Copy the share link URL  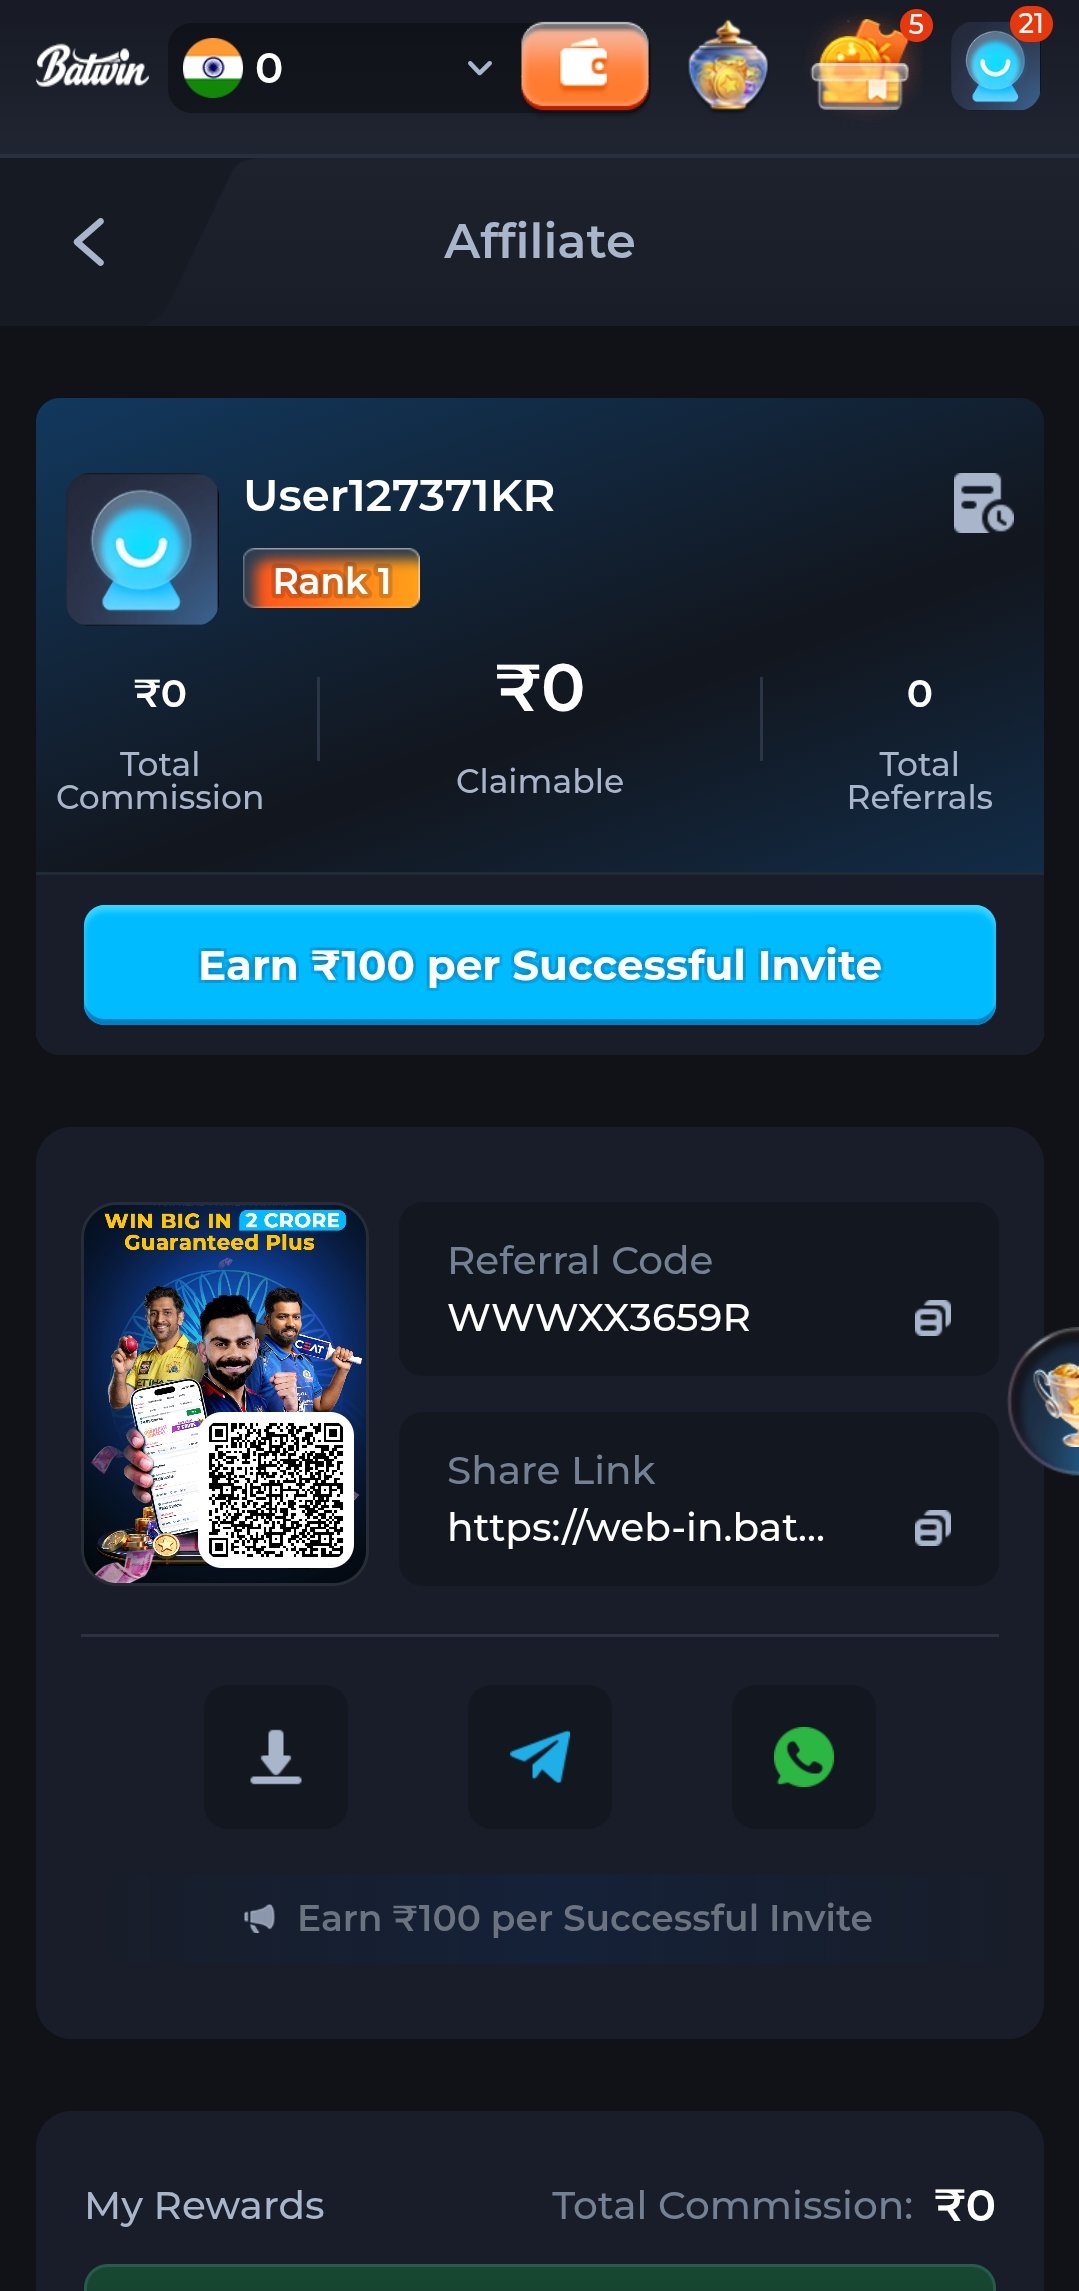pyautogui.click(x=932, y=1528)
